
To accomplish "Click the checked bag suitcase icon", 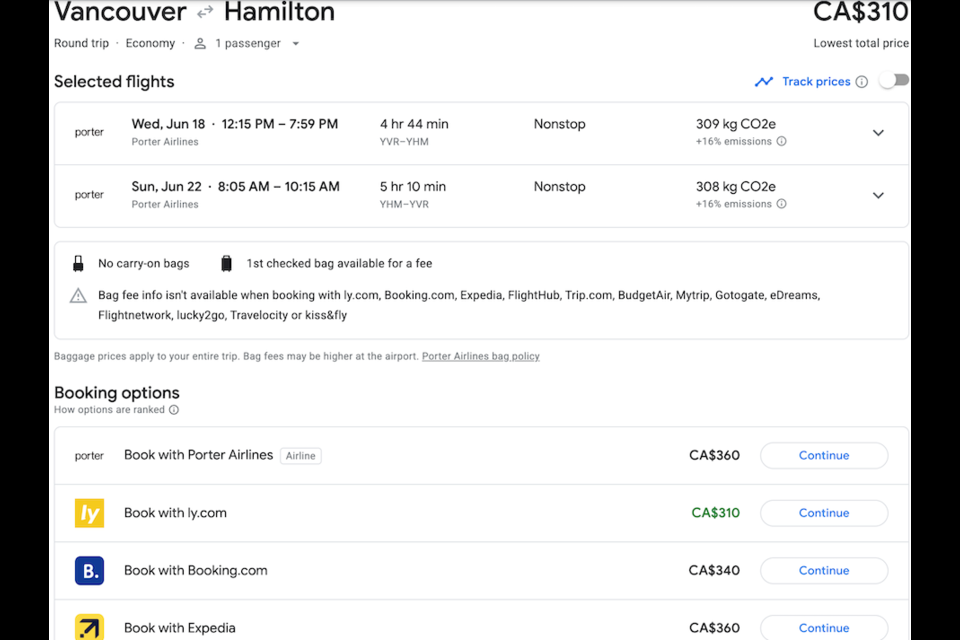I will tap(226, 263).
